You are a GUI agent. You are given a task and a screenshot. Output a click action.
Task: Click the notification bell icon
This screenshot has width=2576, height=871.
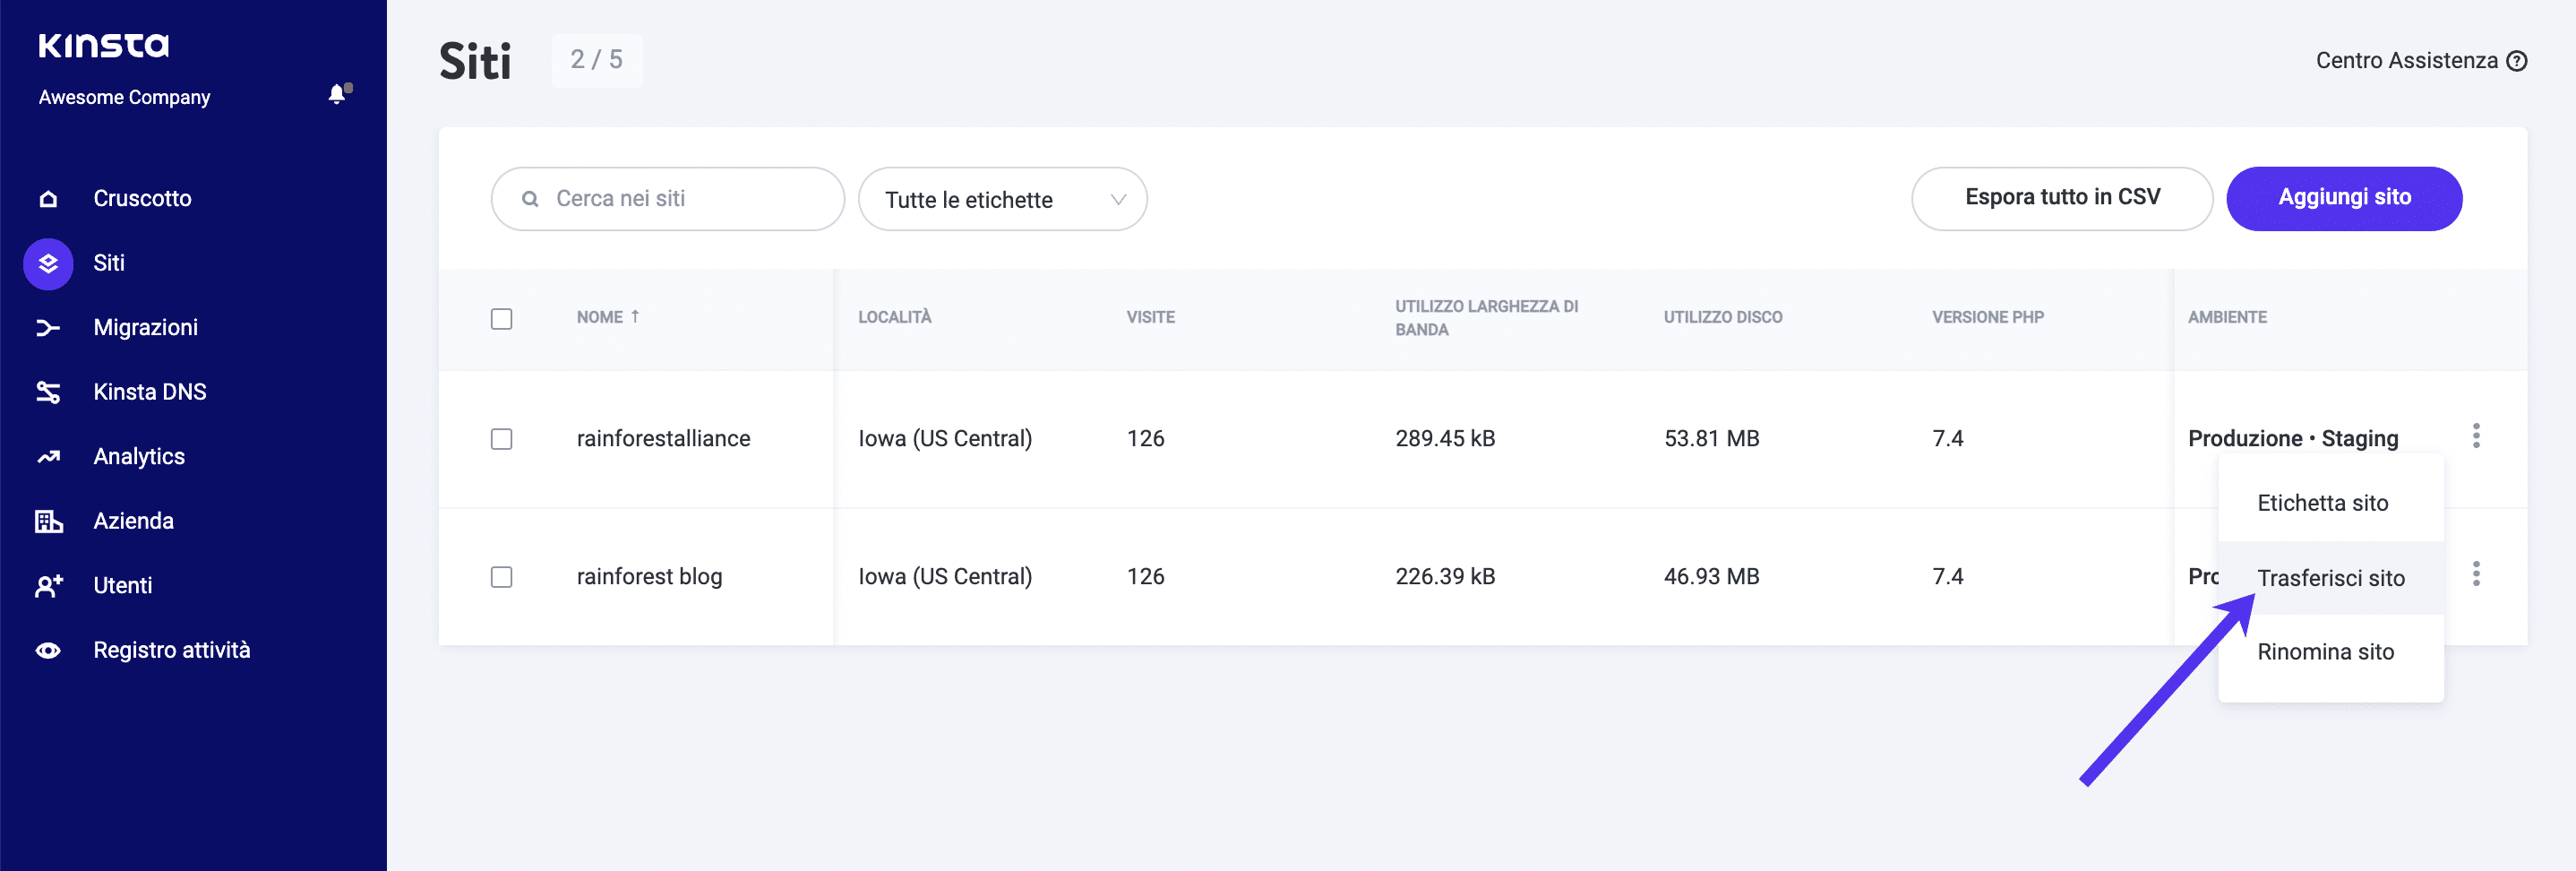338,95
